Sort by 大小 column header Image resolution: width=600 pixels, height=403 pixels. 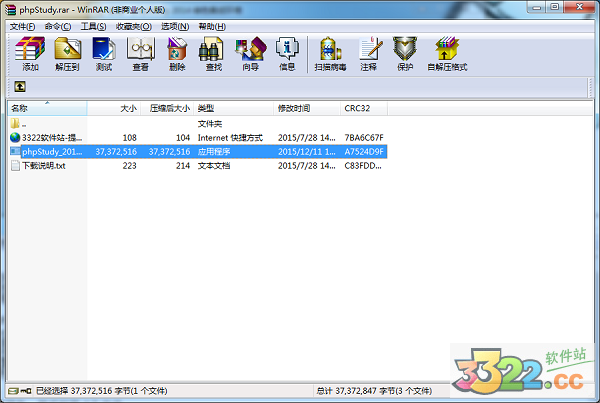[114, 108]
